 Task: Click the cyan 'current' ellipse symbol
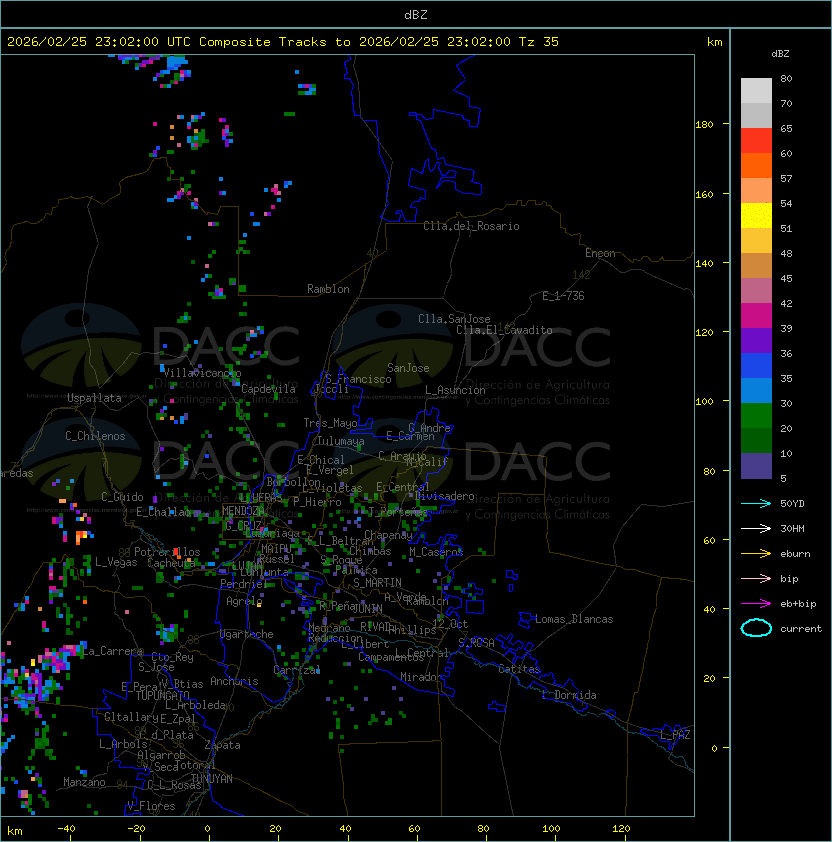click(x=756, y=628)
